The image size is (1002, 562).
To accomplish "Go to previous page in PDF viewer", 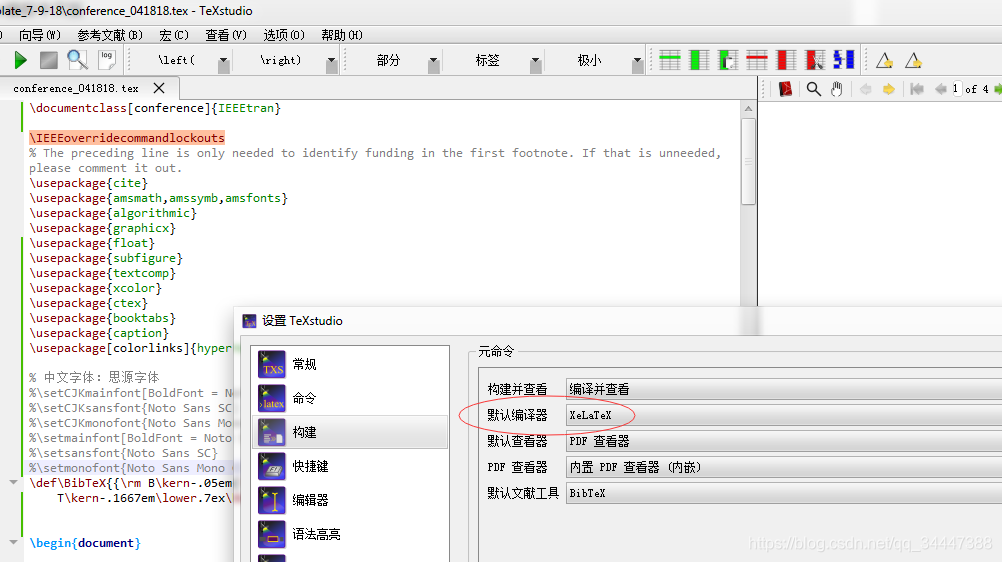I will [x=940, y=89].
